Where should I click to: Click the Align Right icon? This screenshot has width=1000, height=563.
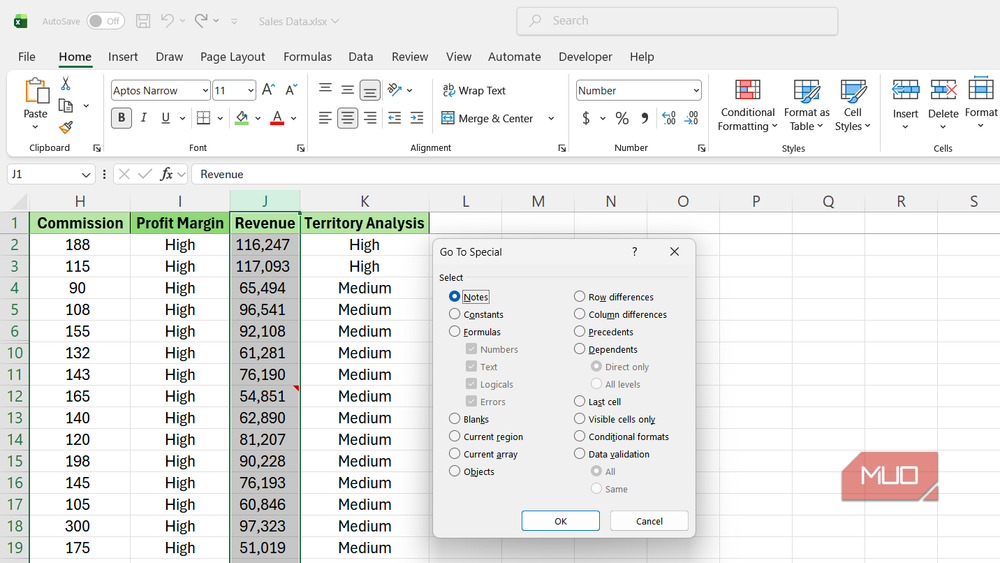click(x=370, y=118)
